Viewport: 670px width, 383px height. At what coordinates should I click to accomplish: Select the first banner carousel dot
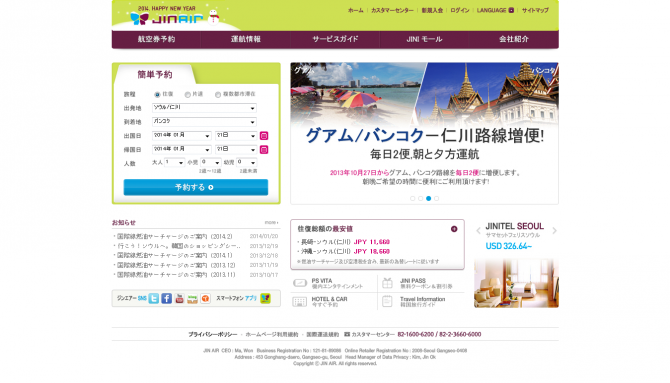[x=412, y=198]
